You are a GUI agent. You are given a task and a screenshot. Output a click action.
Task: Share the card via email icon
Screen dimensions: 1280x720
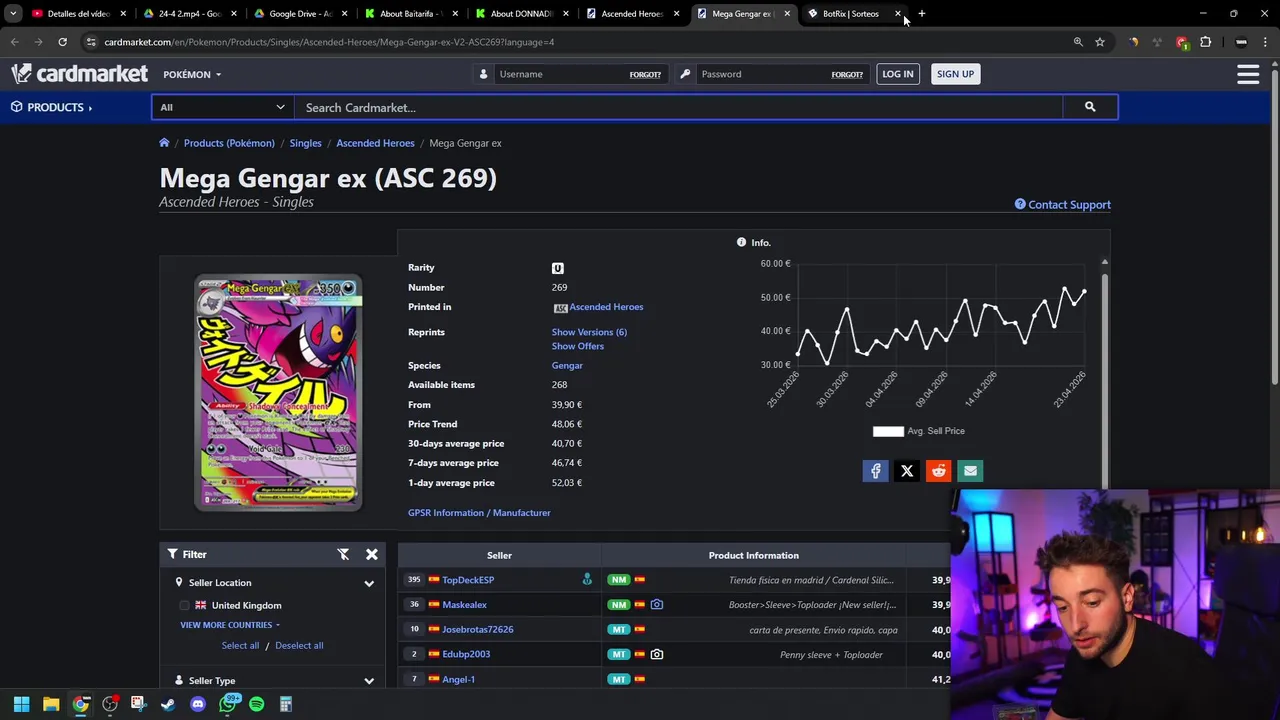point(970,471)
